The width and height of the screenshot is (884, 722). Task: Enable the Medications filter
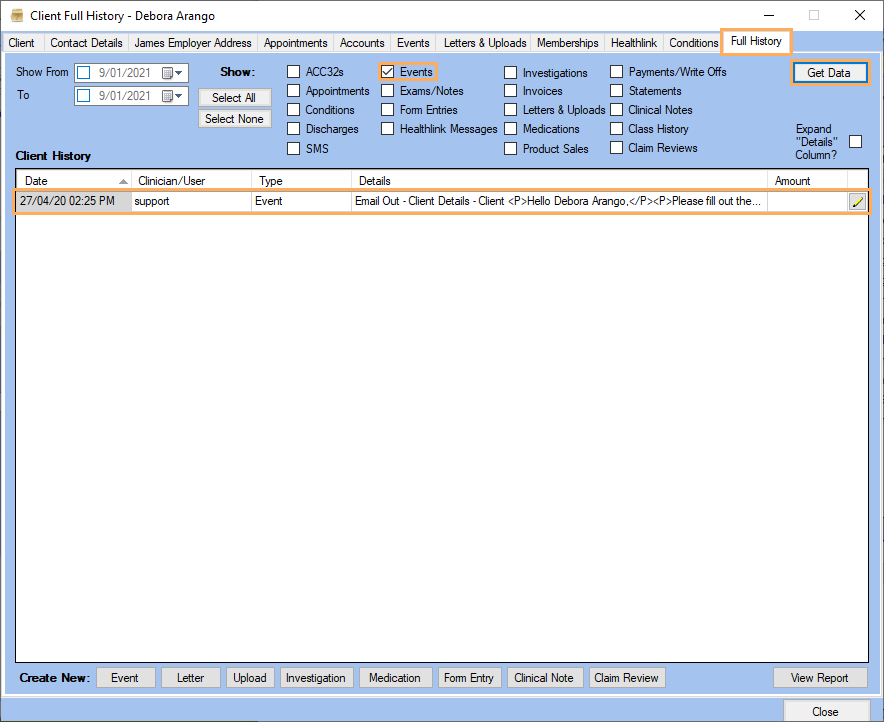pos(510,128)
